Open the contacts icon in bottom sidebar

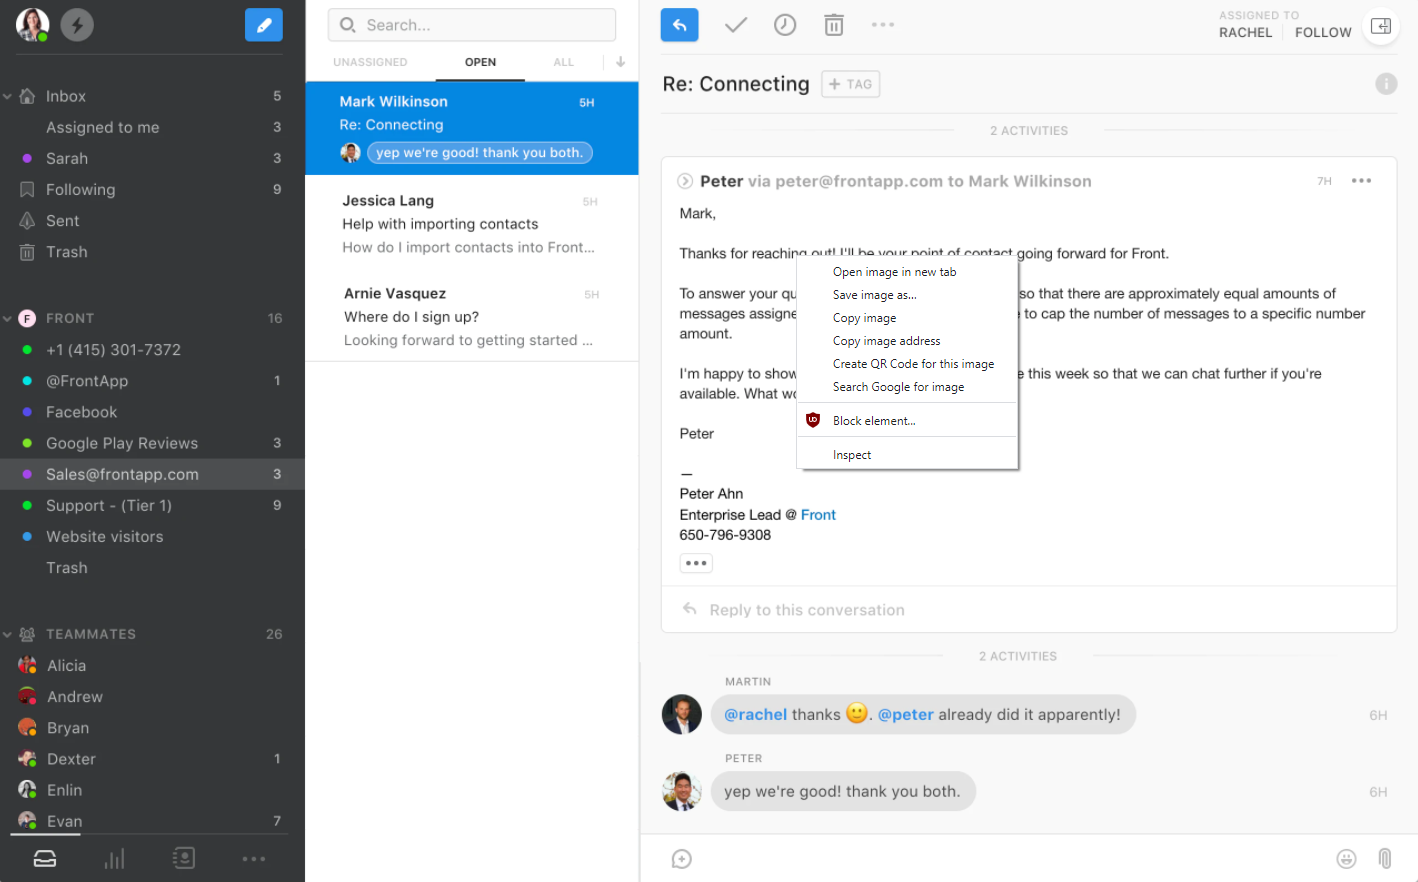point(184,858)
